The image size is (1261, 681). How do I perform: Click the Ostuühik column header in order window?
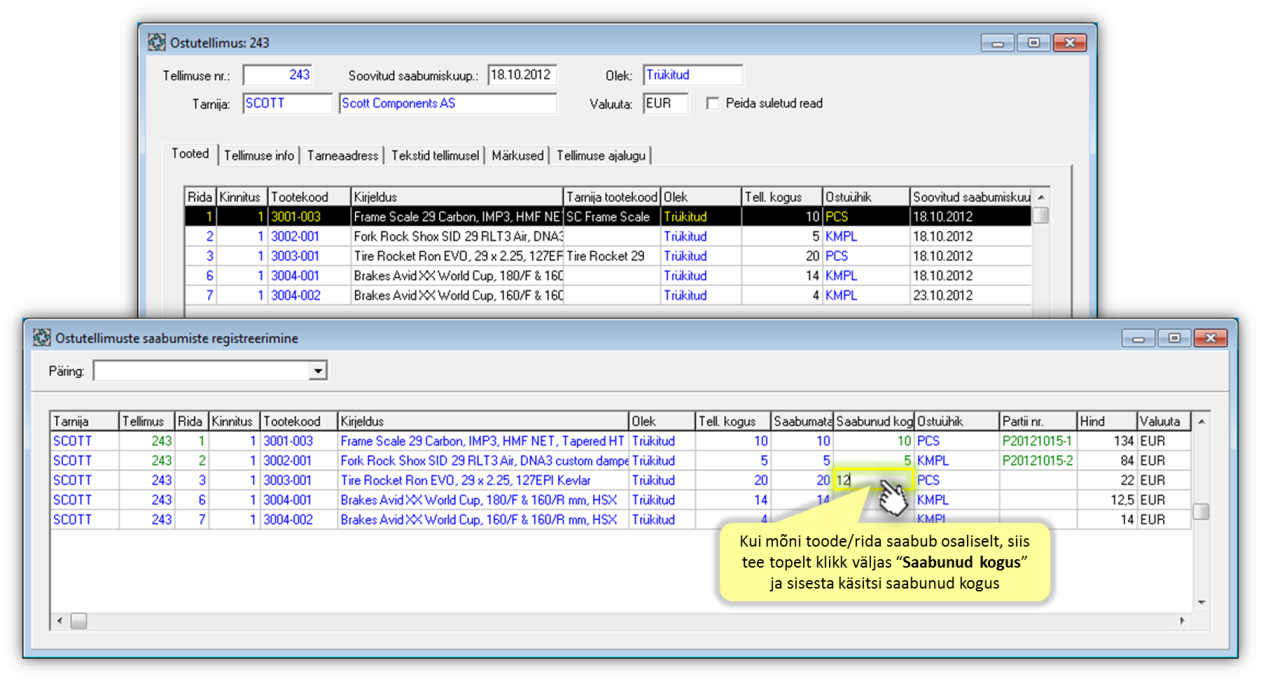coord(866,197)
